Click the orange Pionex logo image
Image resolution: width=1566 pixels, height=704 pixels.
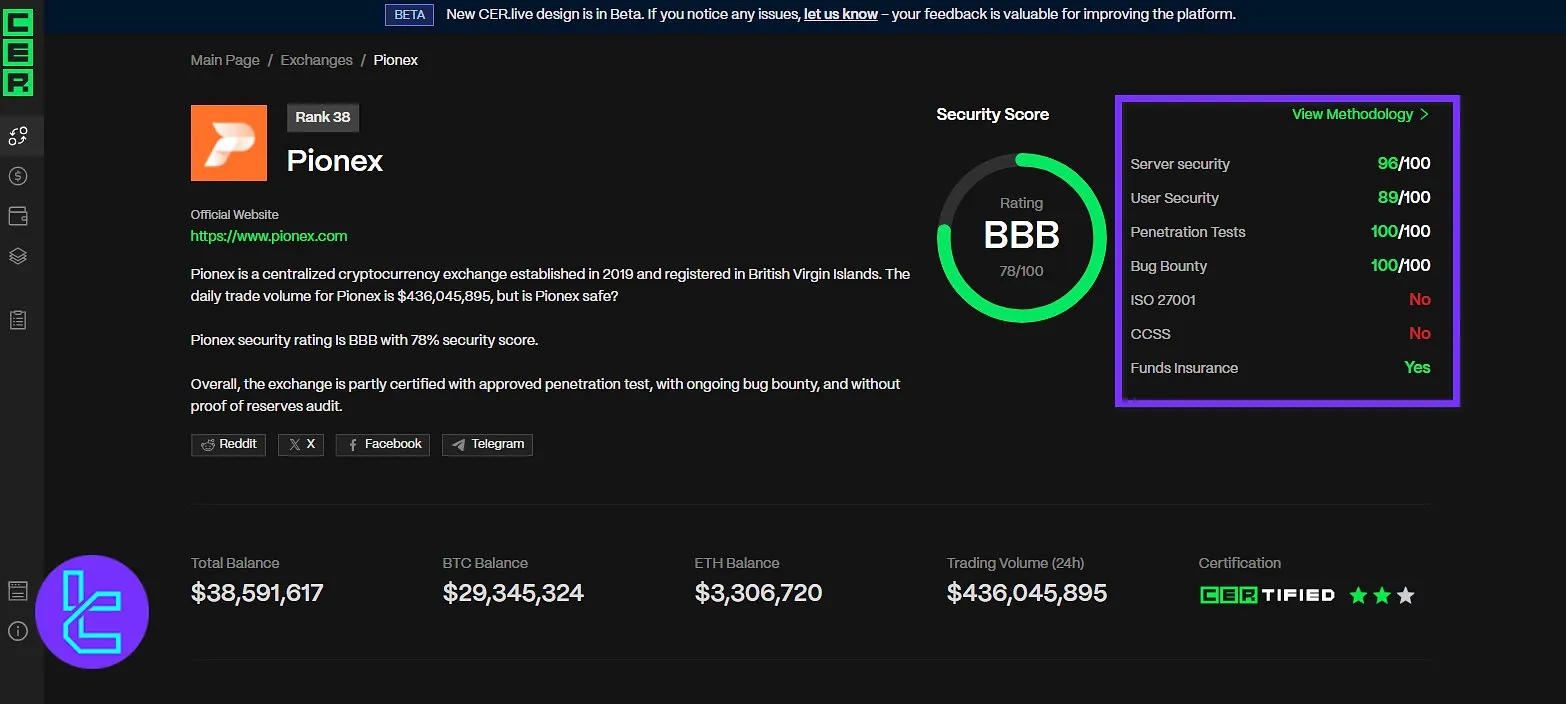pyautogui.click(x=229, y=143)
